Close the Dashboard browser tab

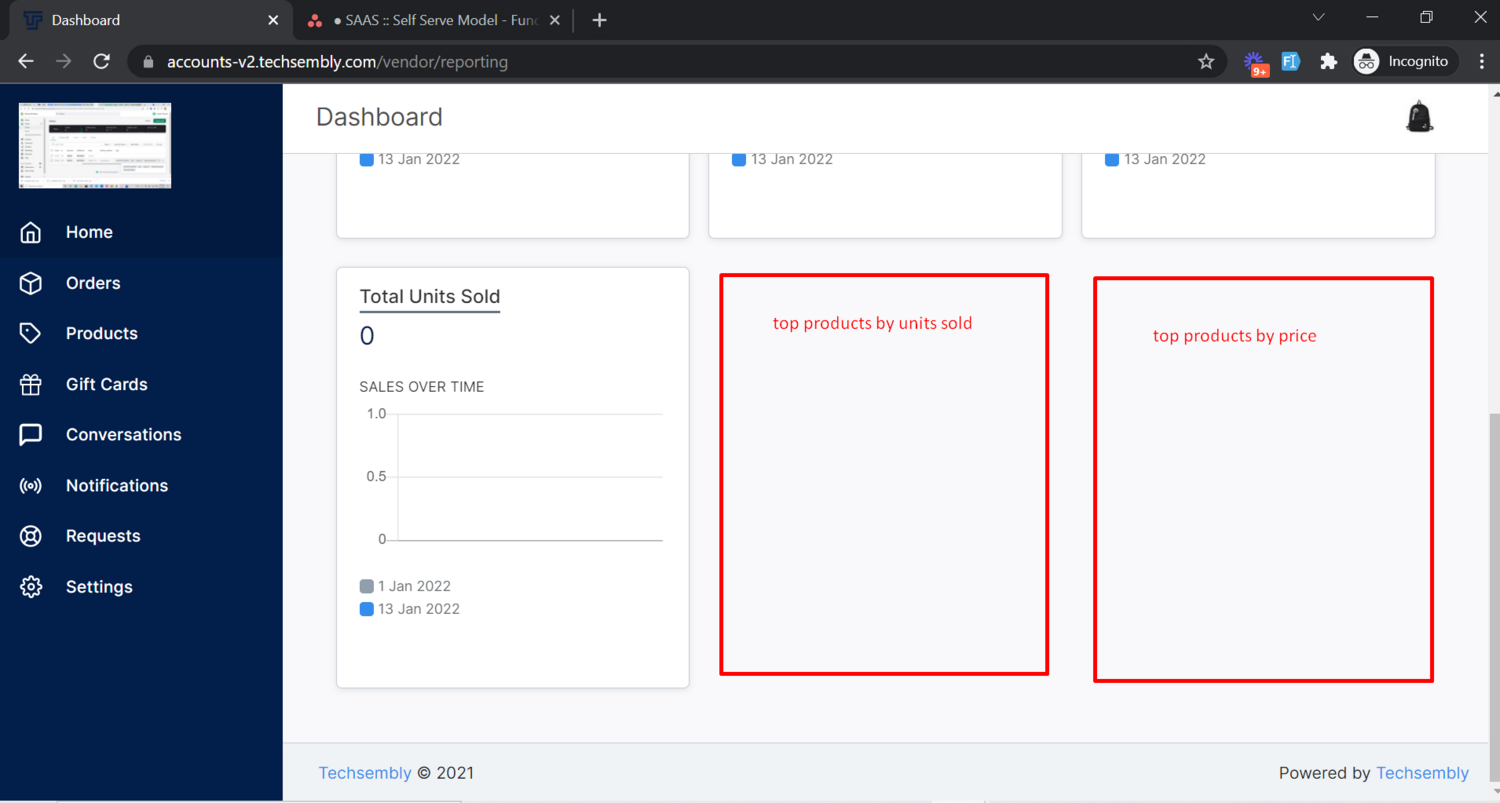273,20
